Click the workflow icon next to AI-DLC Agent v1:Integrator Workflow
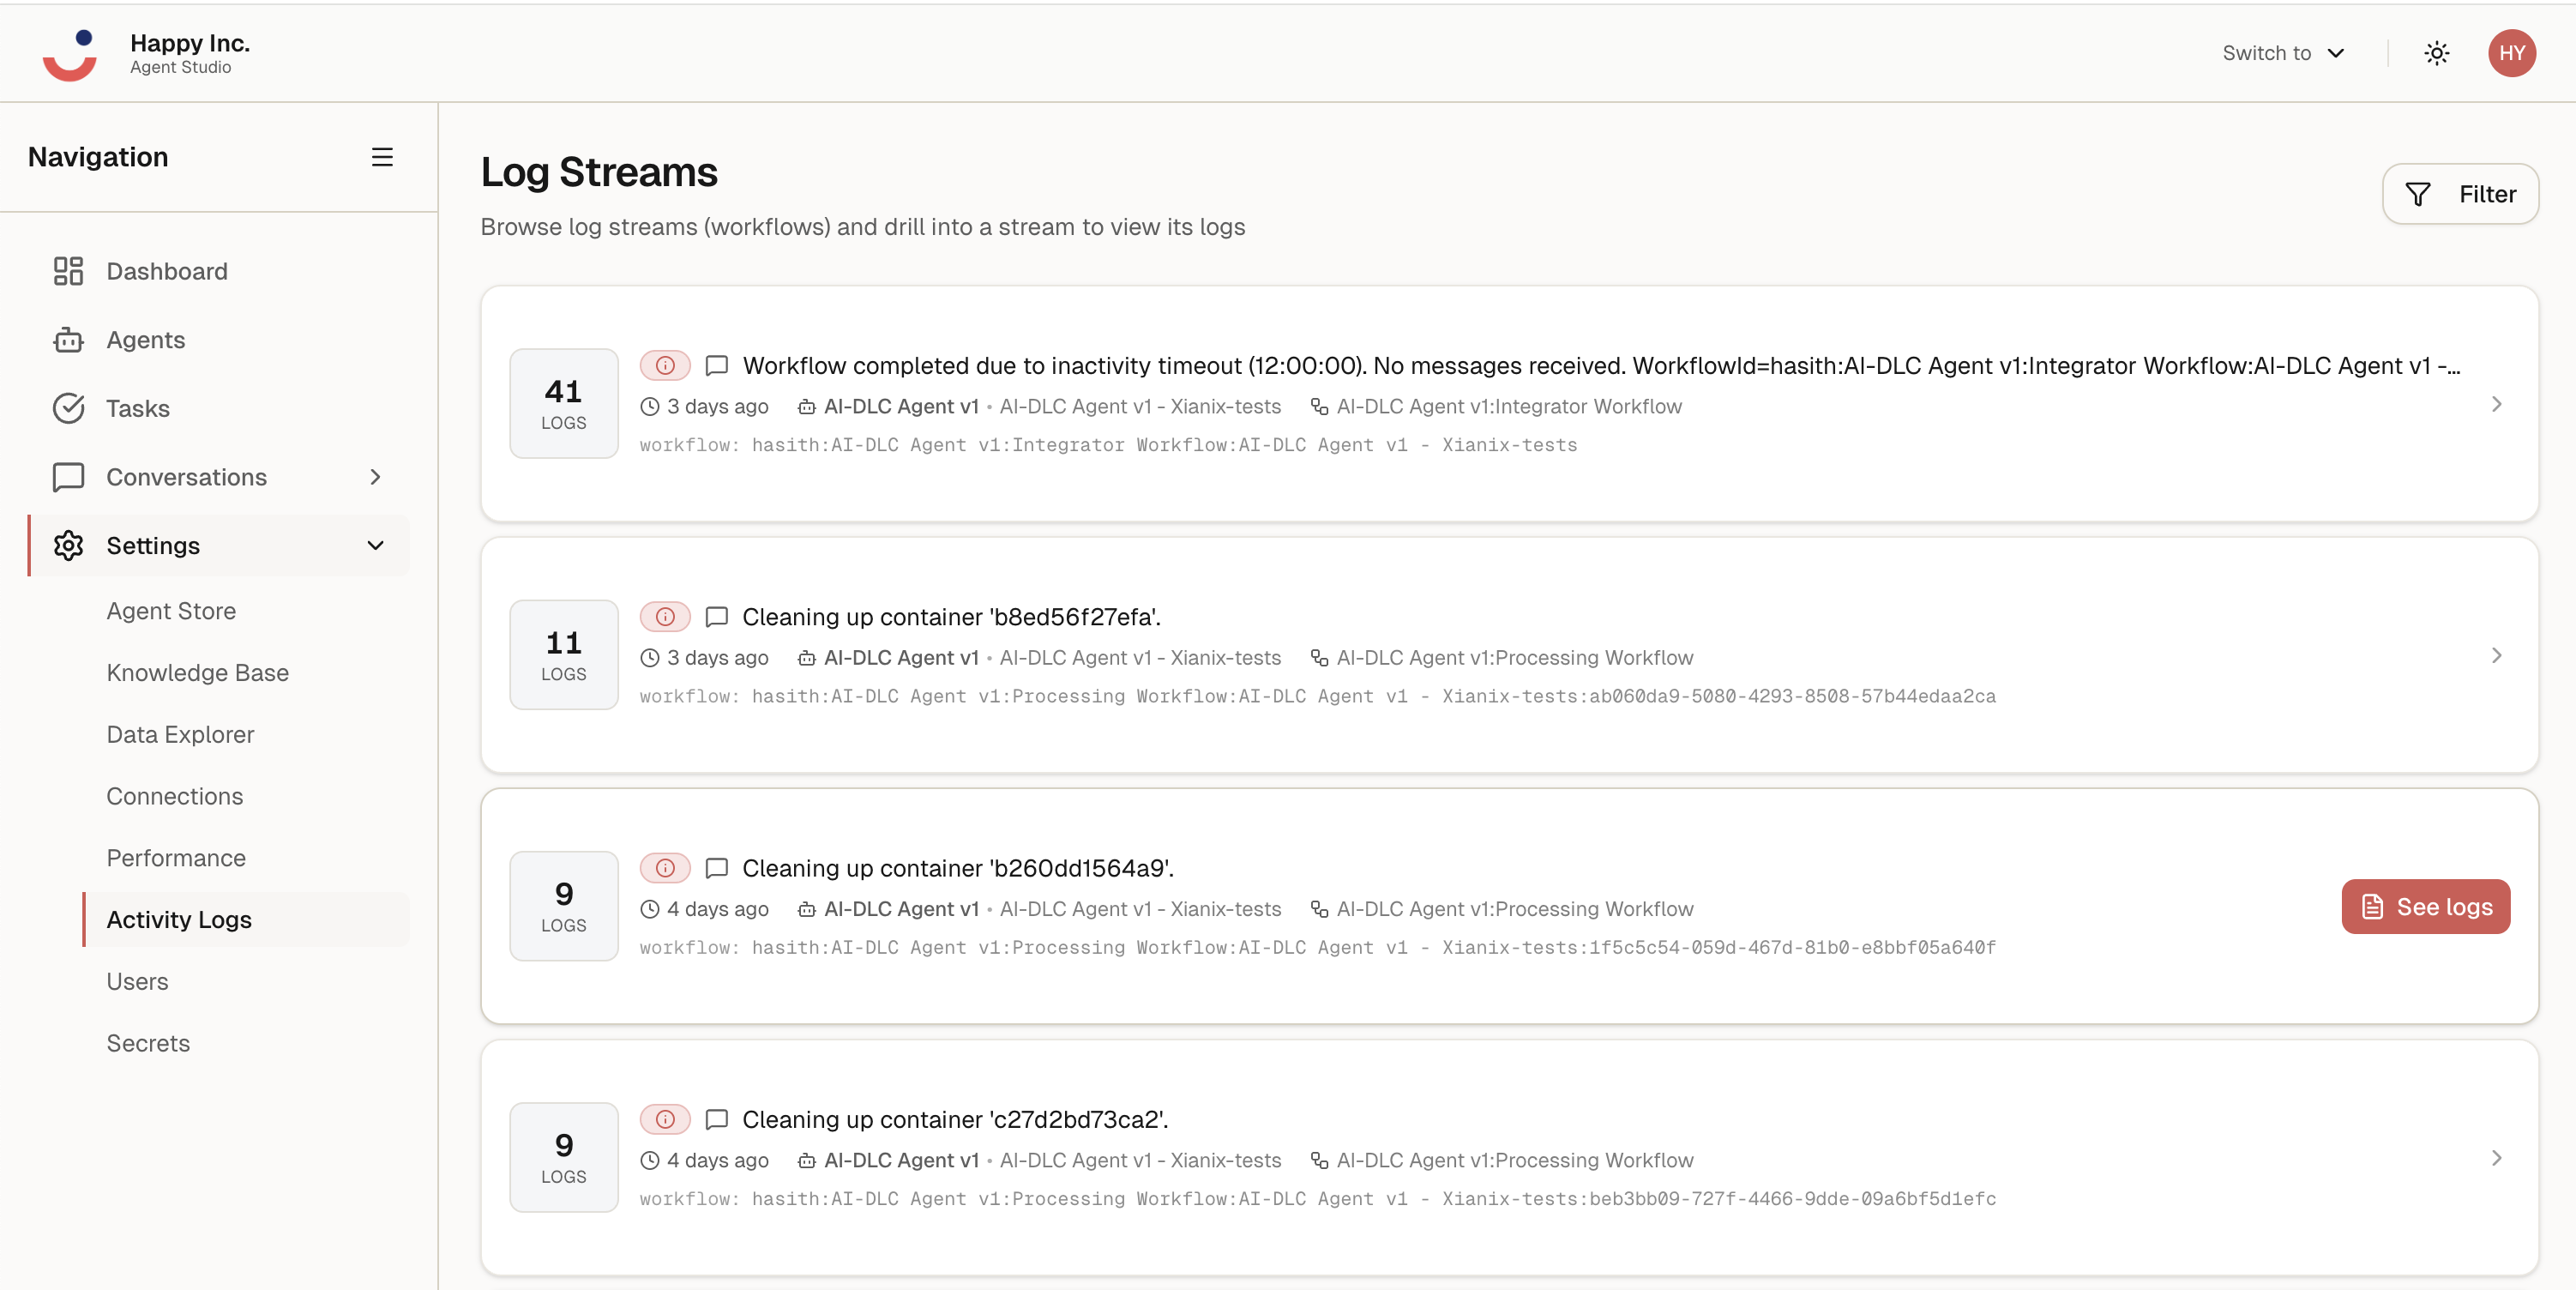This screenshot has width=2576, height=1290. click(x=1317, y=406)
